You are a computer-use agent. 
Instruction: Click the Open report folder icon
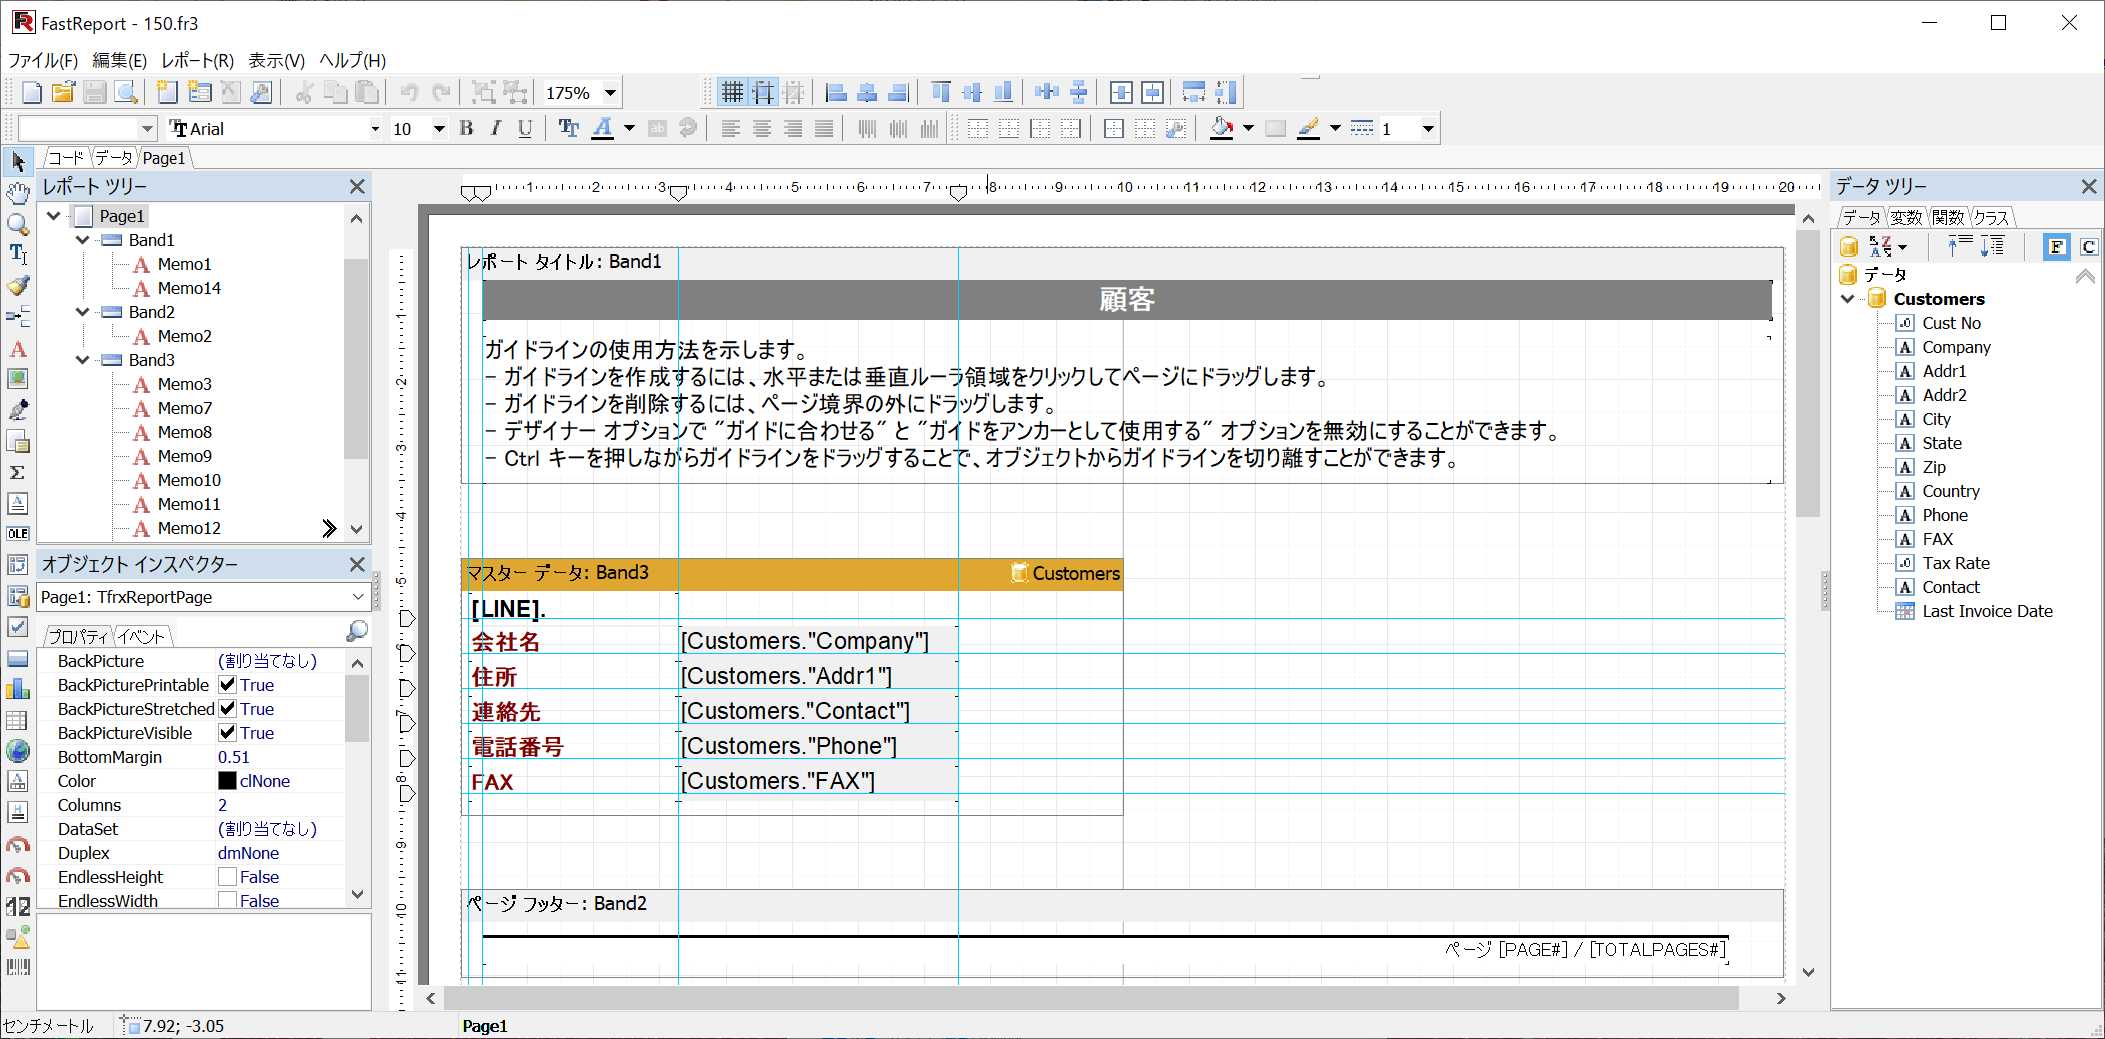click(63, 93)
